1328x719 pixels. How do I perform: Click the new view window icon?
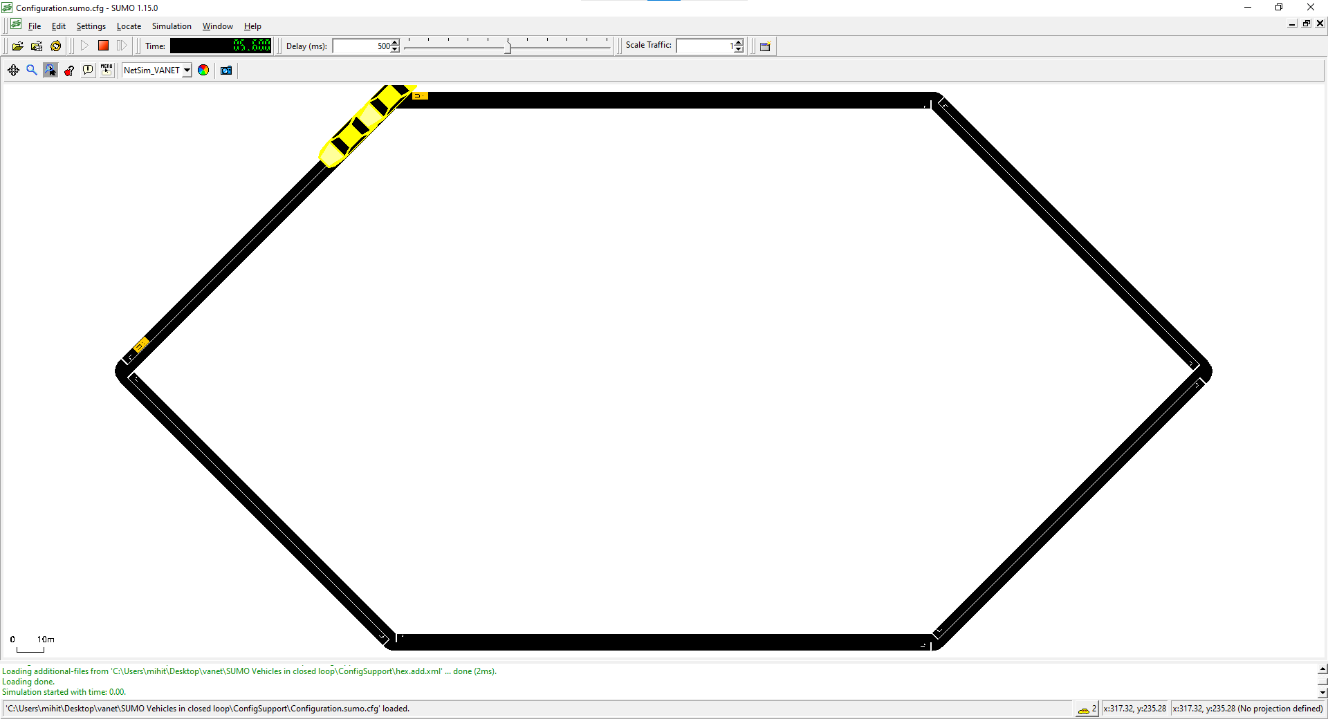click(x=765, y=46)
